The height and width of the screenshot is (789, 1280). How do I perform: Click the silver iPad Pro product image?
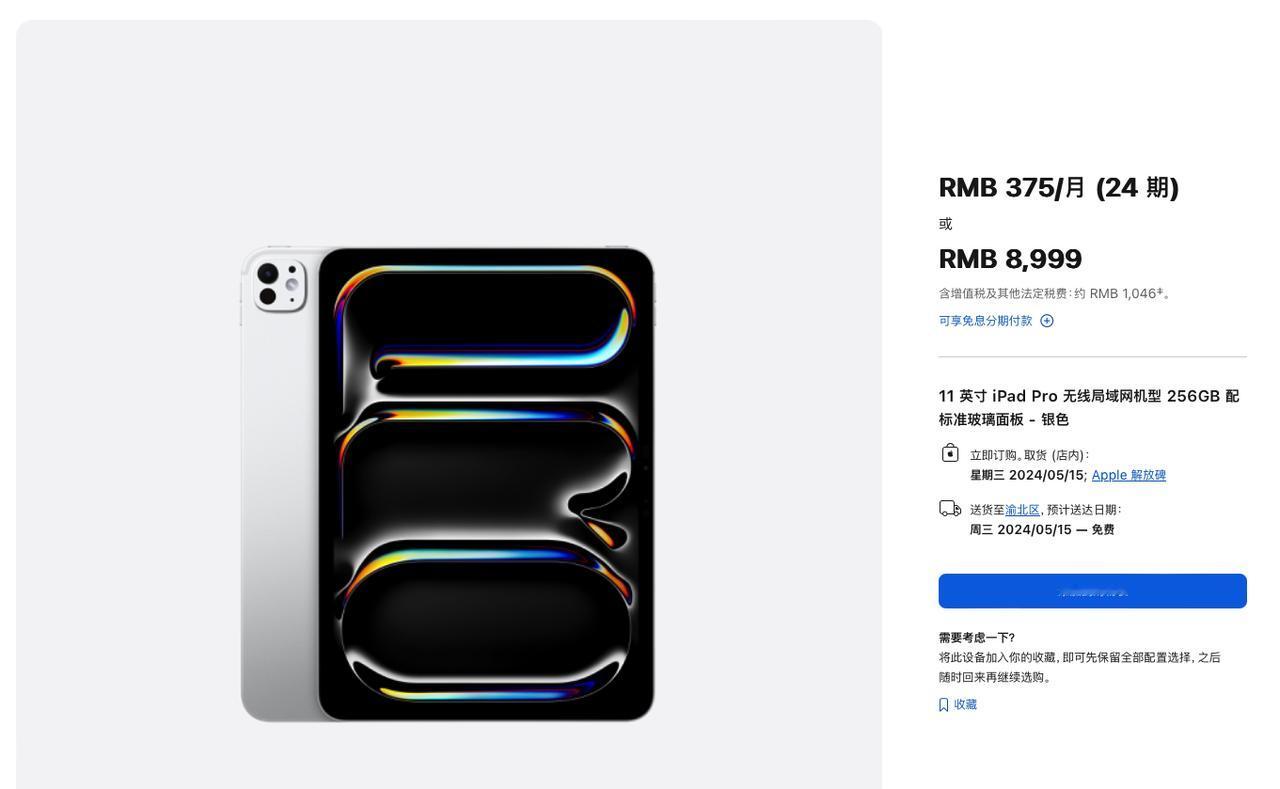point(448,484)
